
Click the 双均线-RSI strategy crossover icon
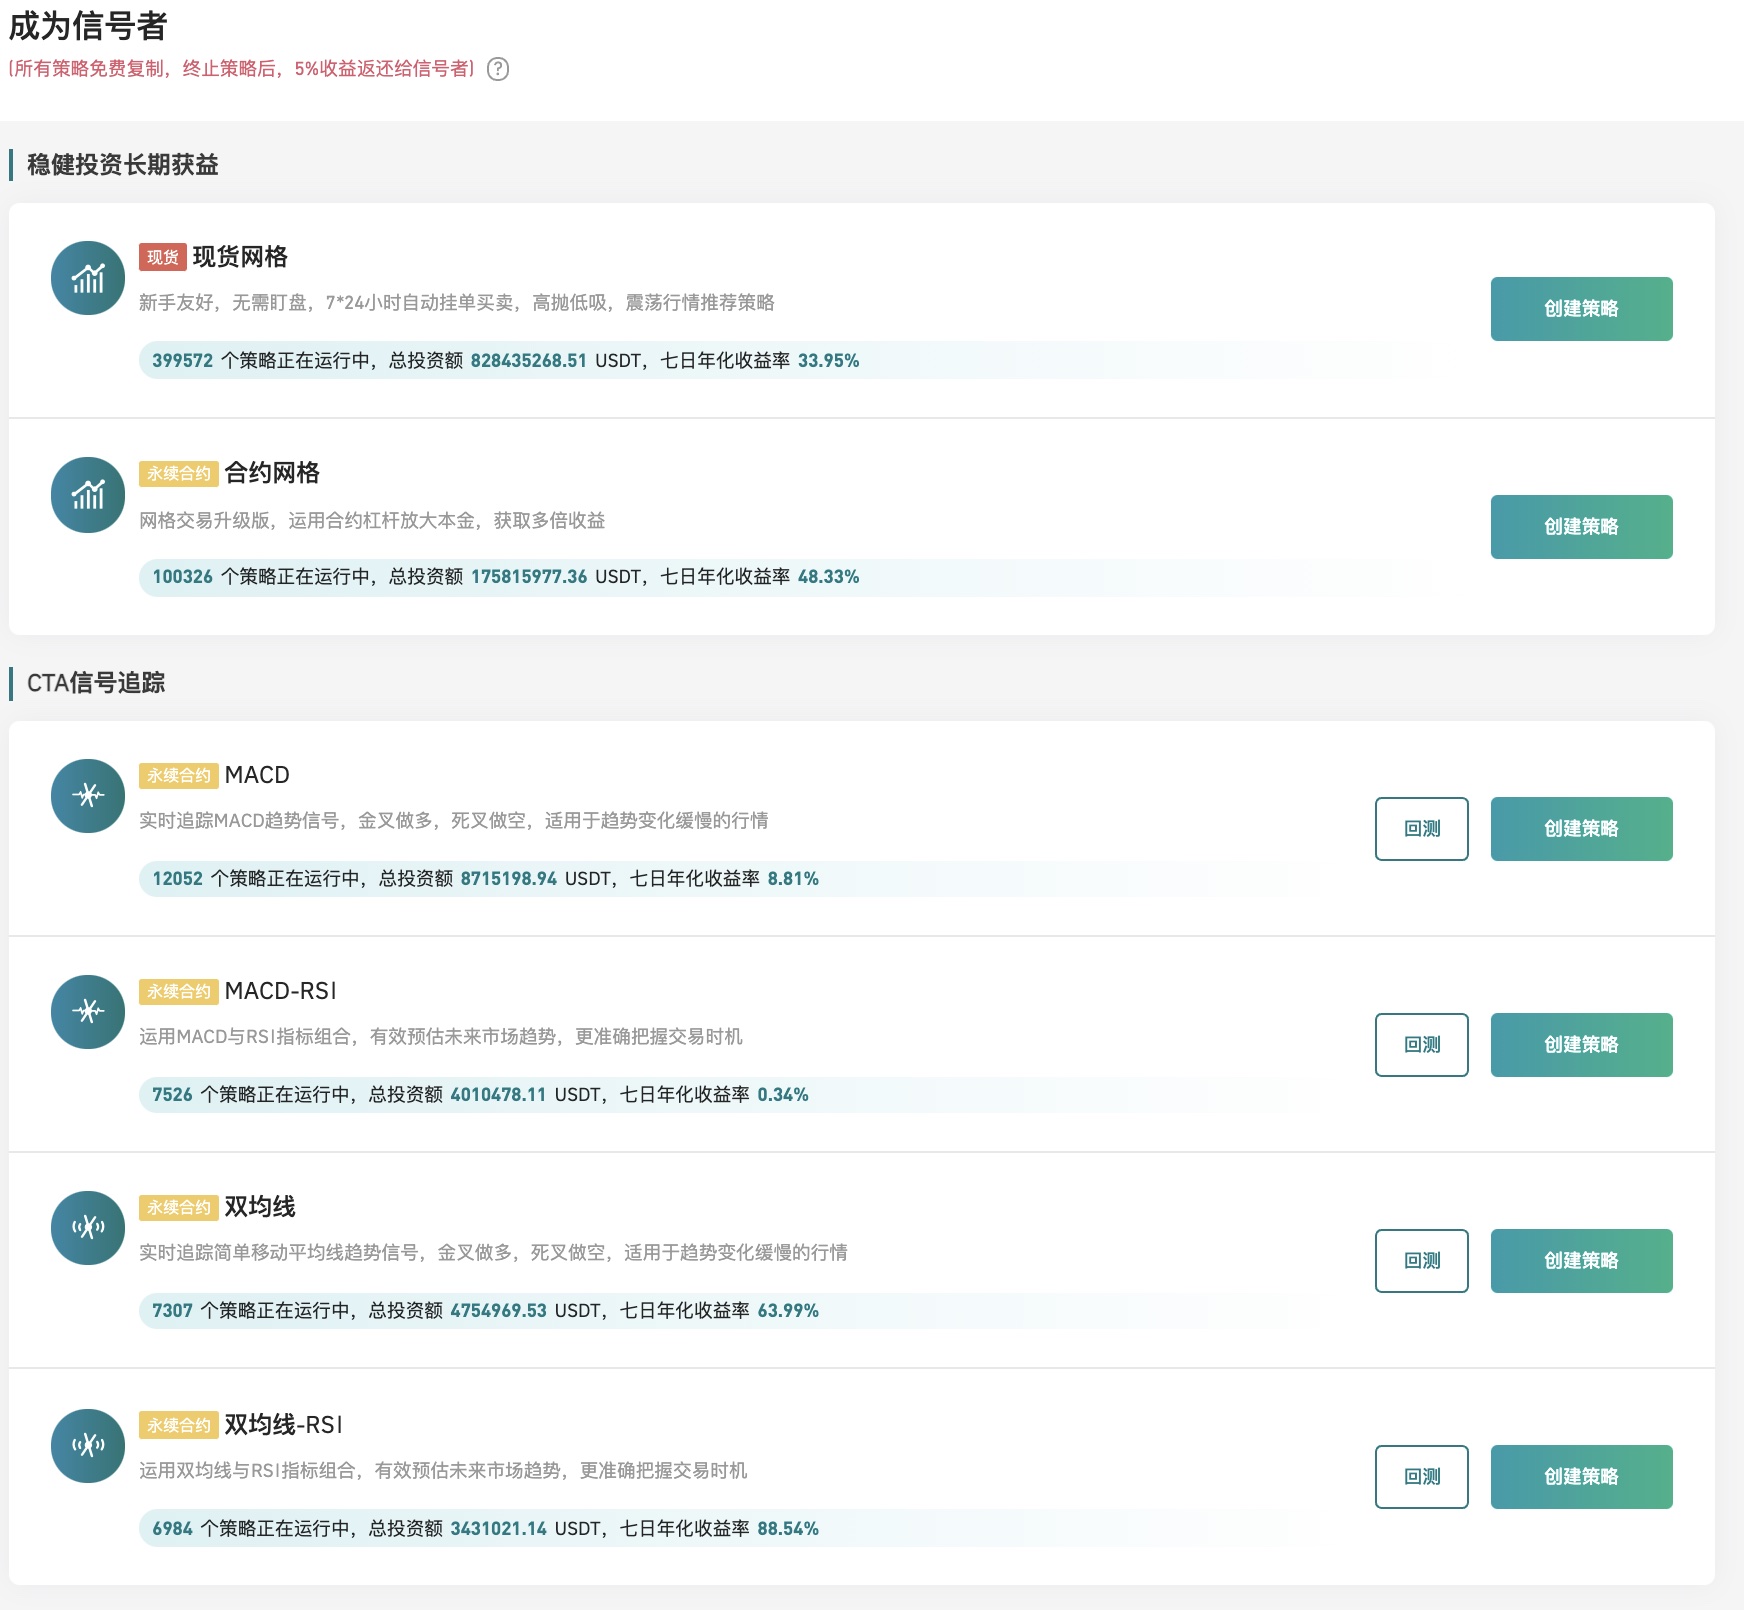coord(88,1446)
